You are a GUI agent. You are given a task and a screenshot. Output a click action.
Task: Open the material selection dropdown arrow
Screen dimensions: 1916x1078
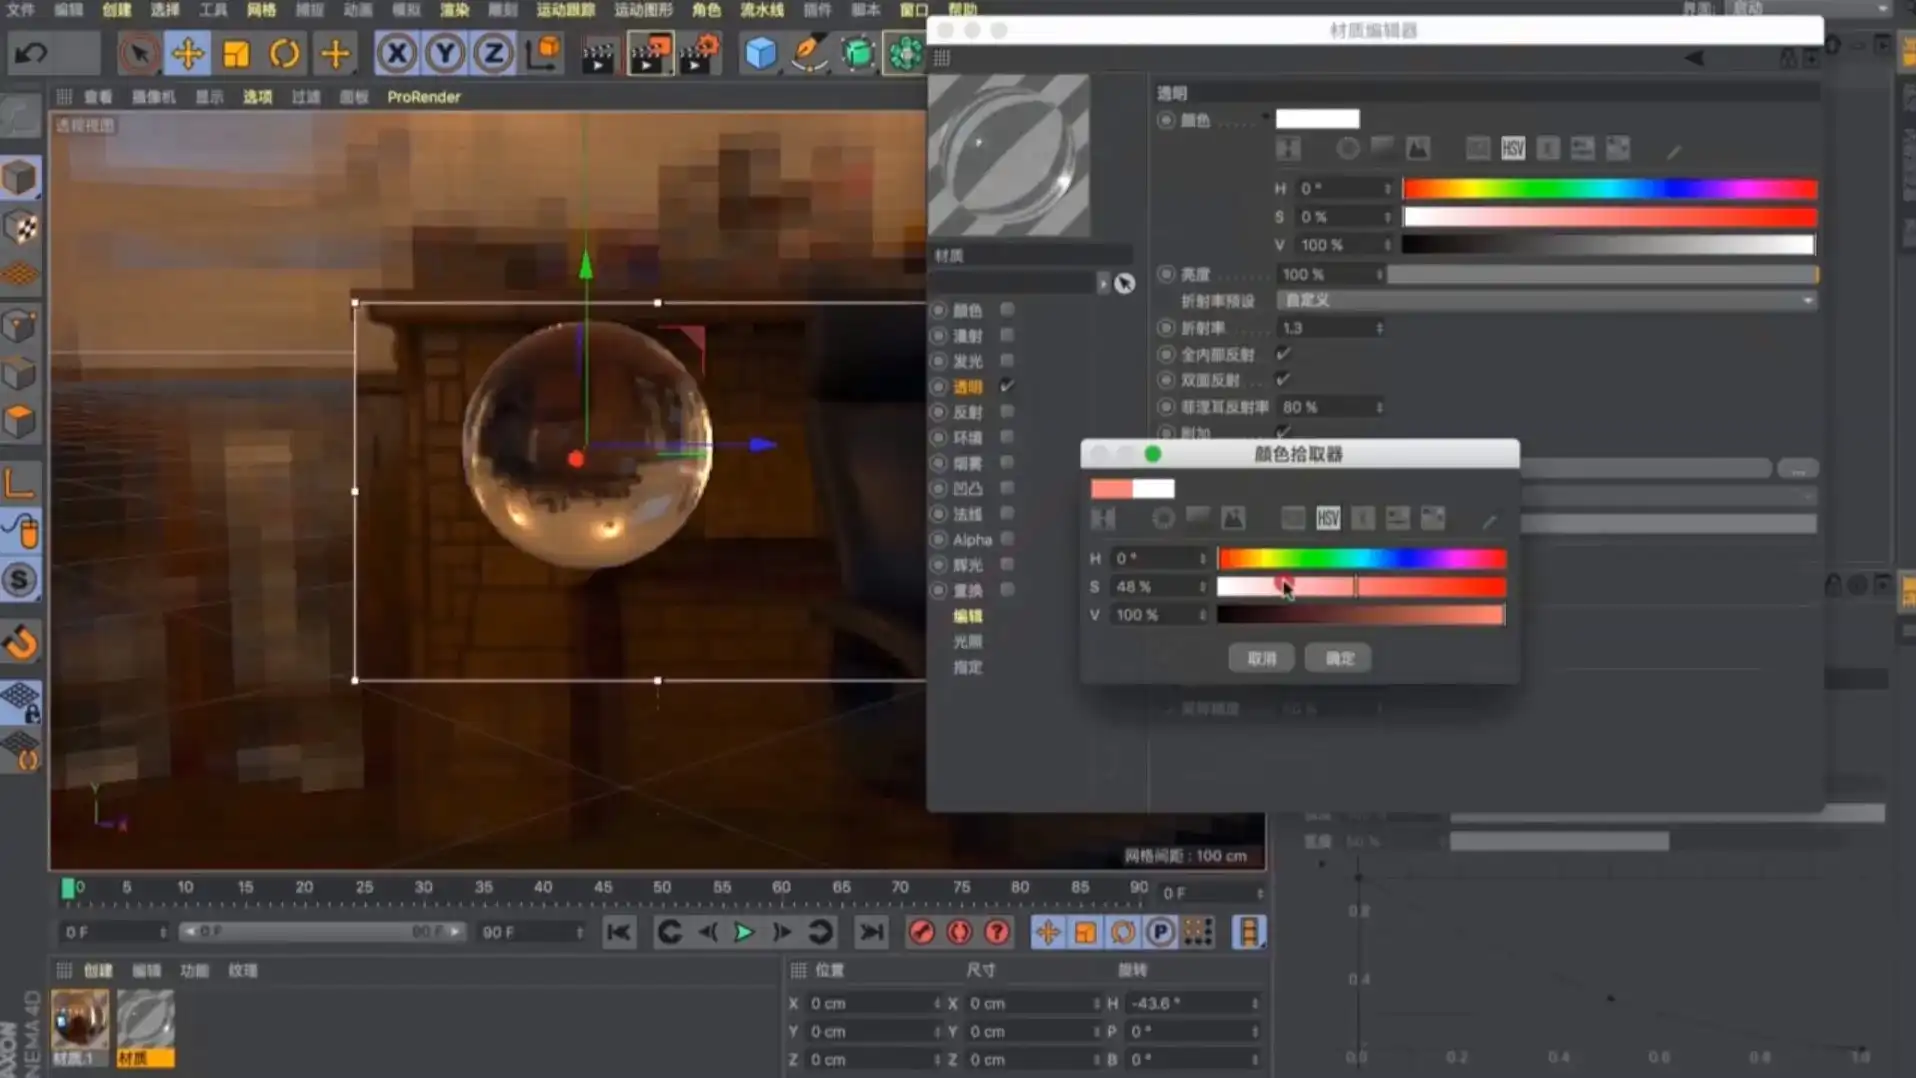click(1104, 283)
